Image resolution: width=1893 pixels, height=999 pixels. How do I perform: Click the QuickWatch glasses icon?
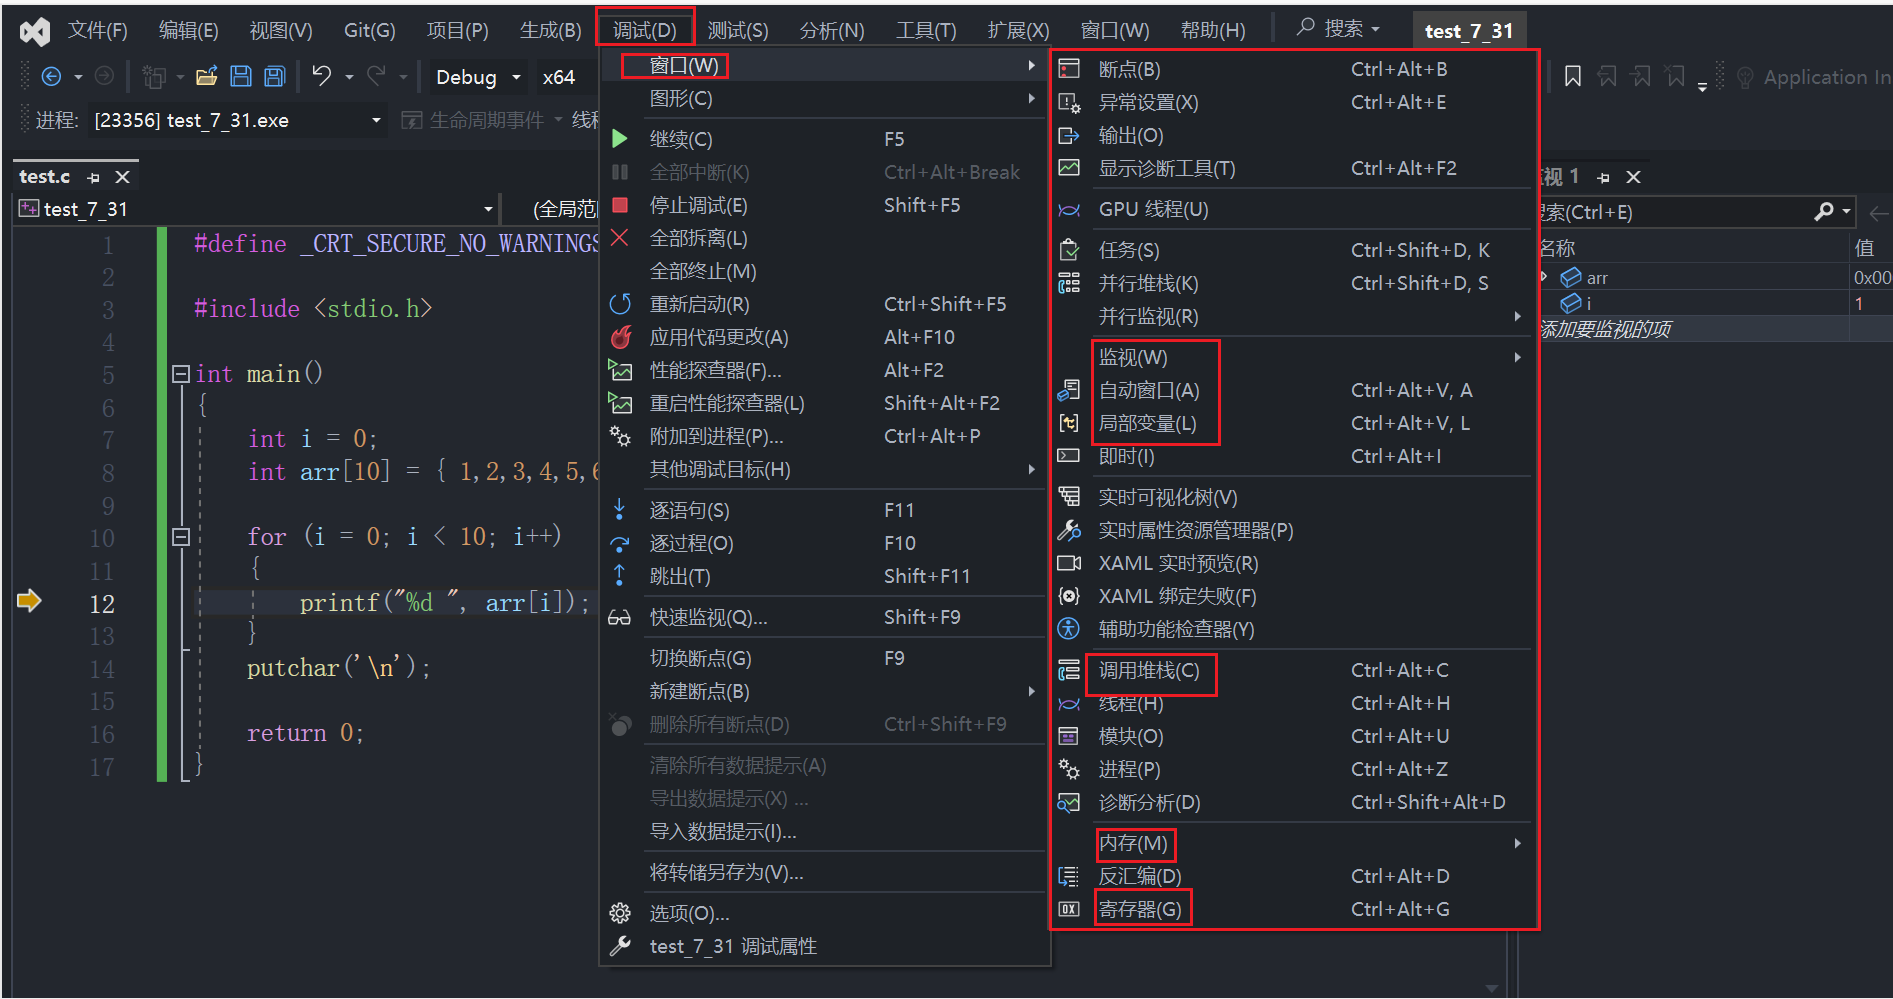[x=620, y=617]
